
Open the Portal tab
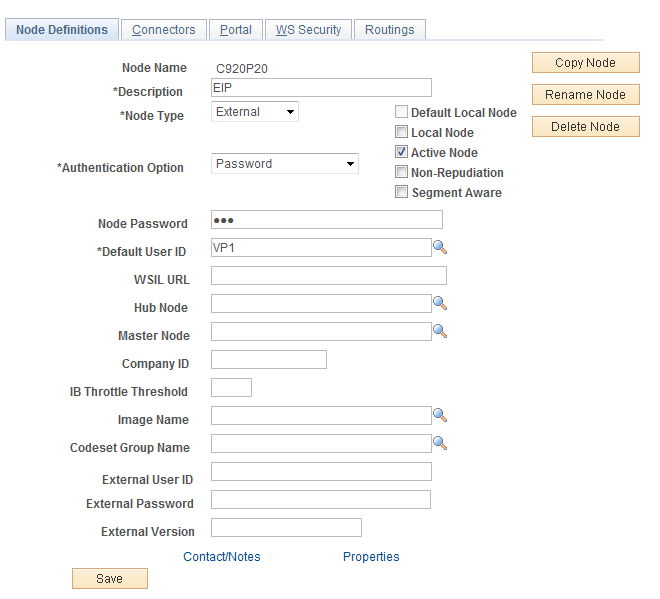pos(236,29)
